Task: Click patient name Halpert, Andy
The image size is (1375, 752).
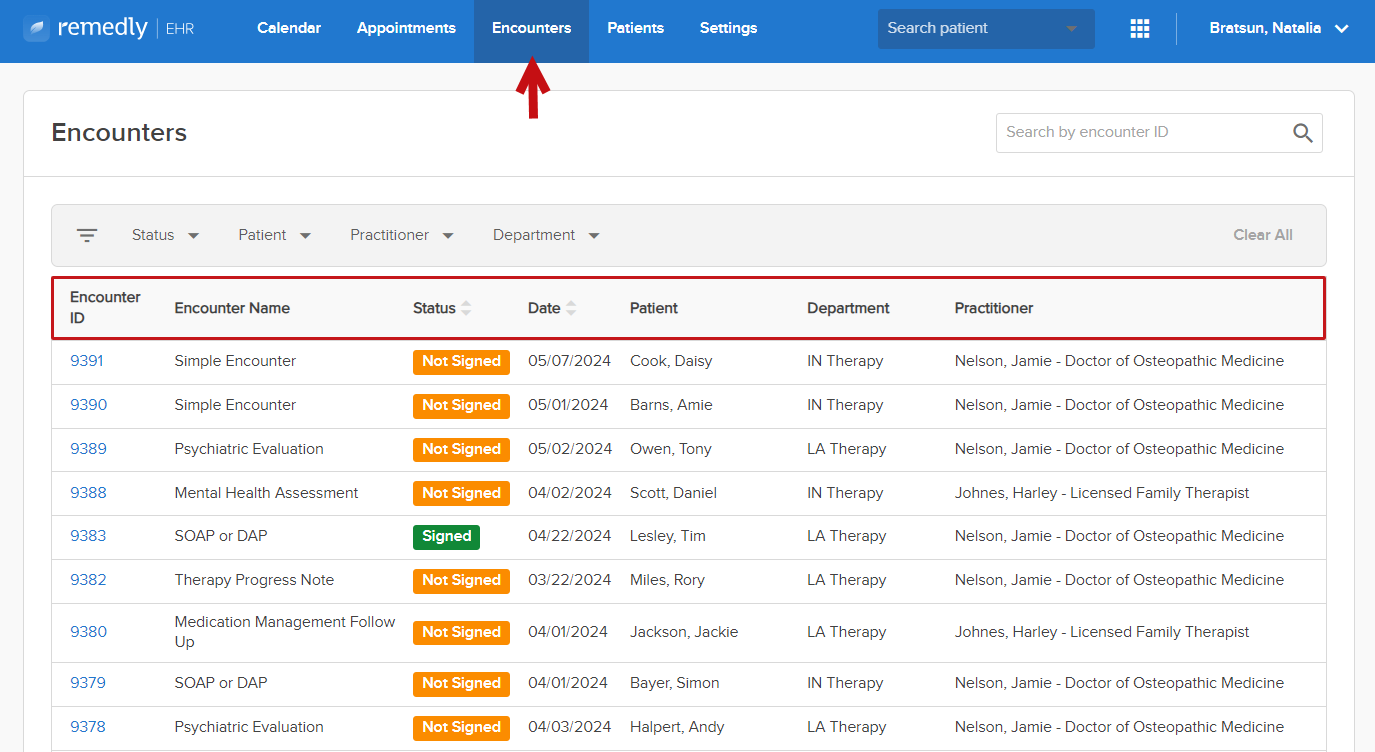Action: click(677, 727)
